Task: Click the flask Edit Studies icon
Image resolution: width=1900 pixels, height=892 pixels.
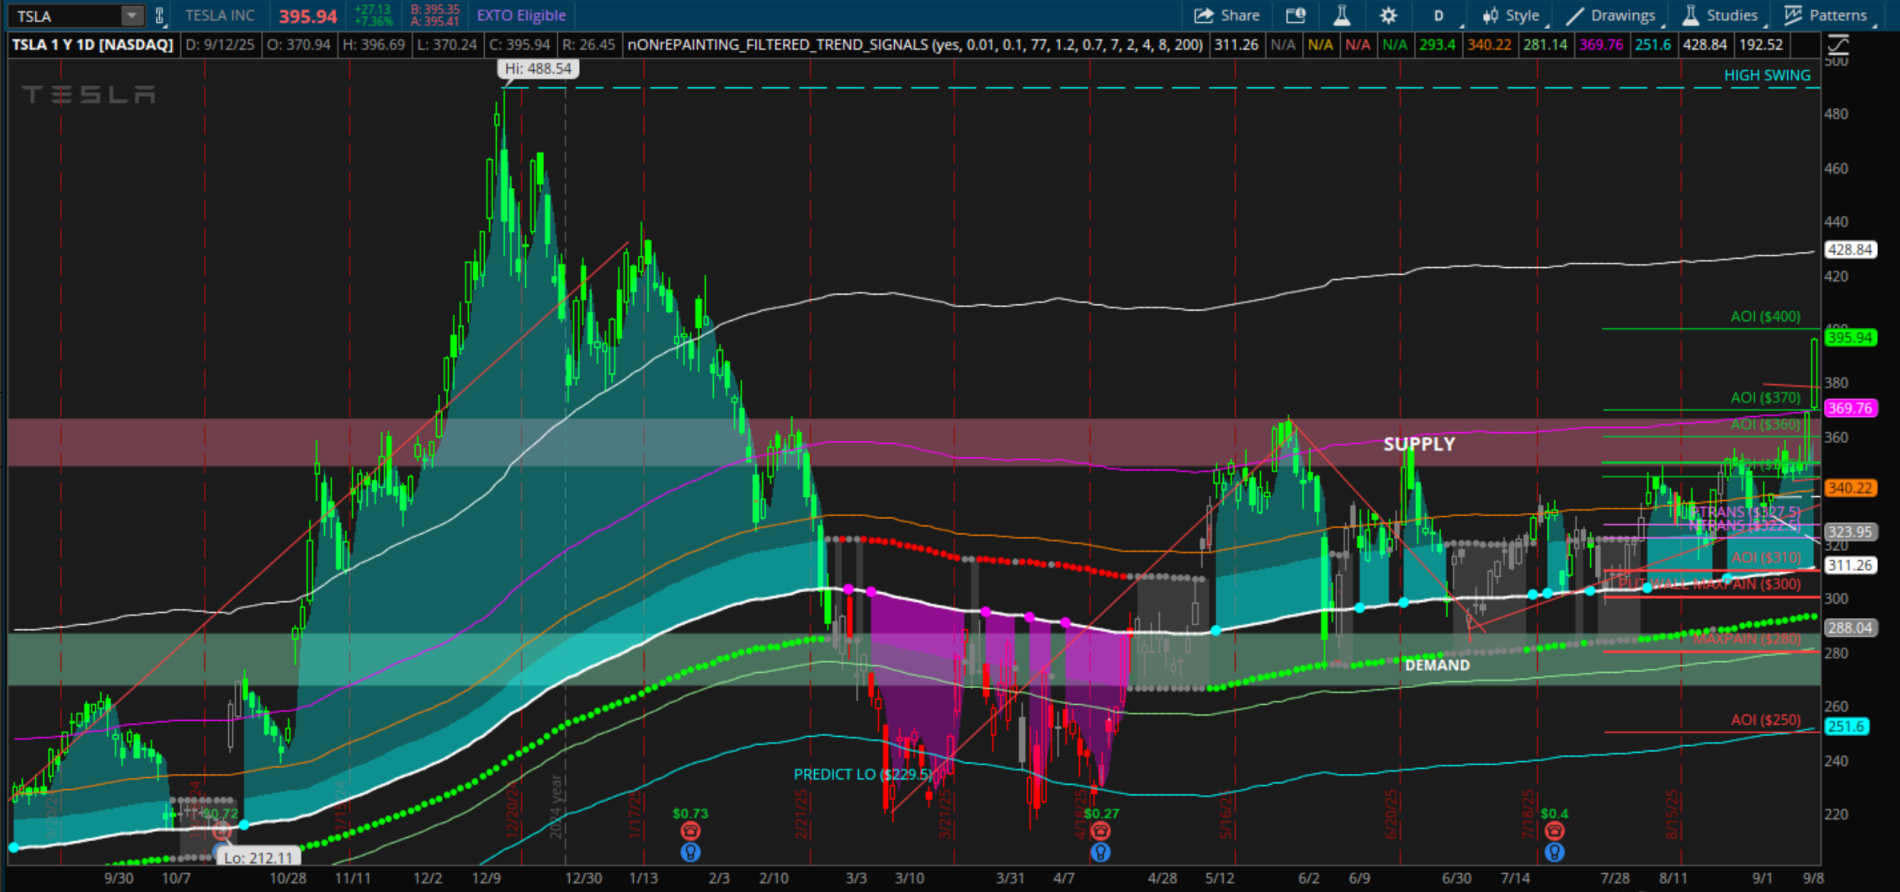Action: pos(1341,15)
